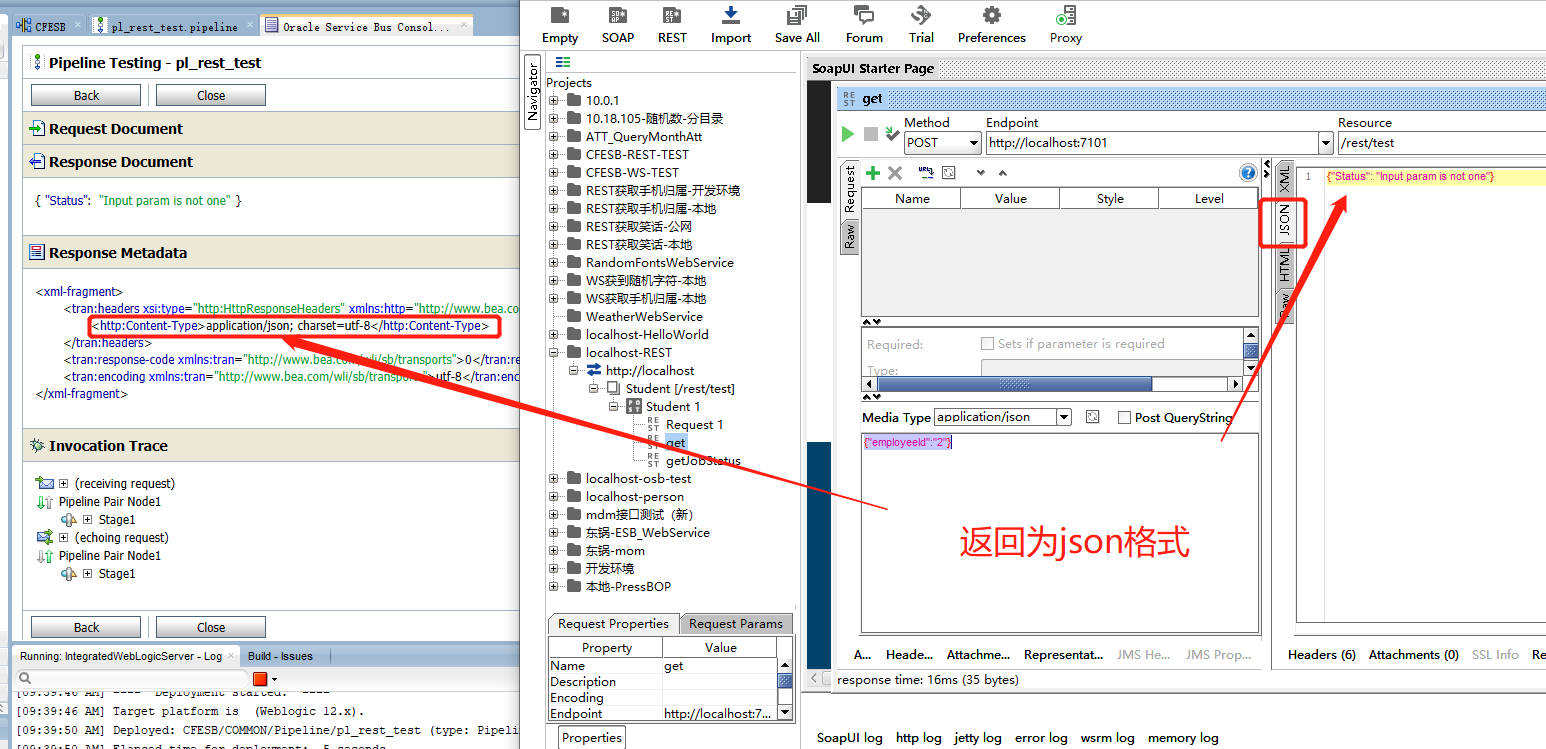Expand (echoing request) trace node
Screen dimensions: 1546x749
[64, 538]
